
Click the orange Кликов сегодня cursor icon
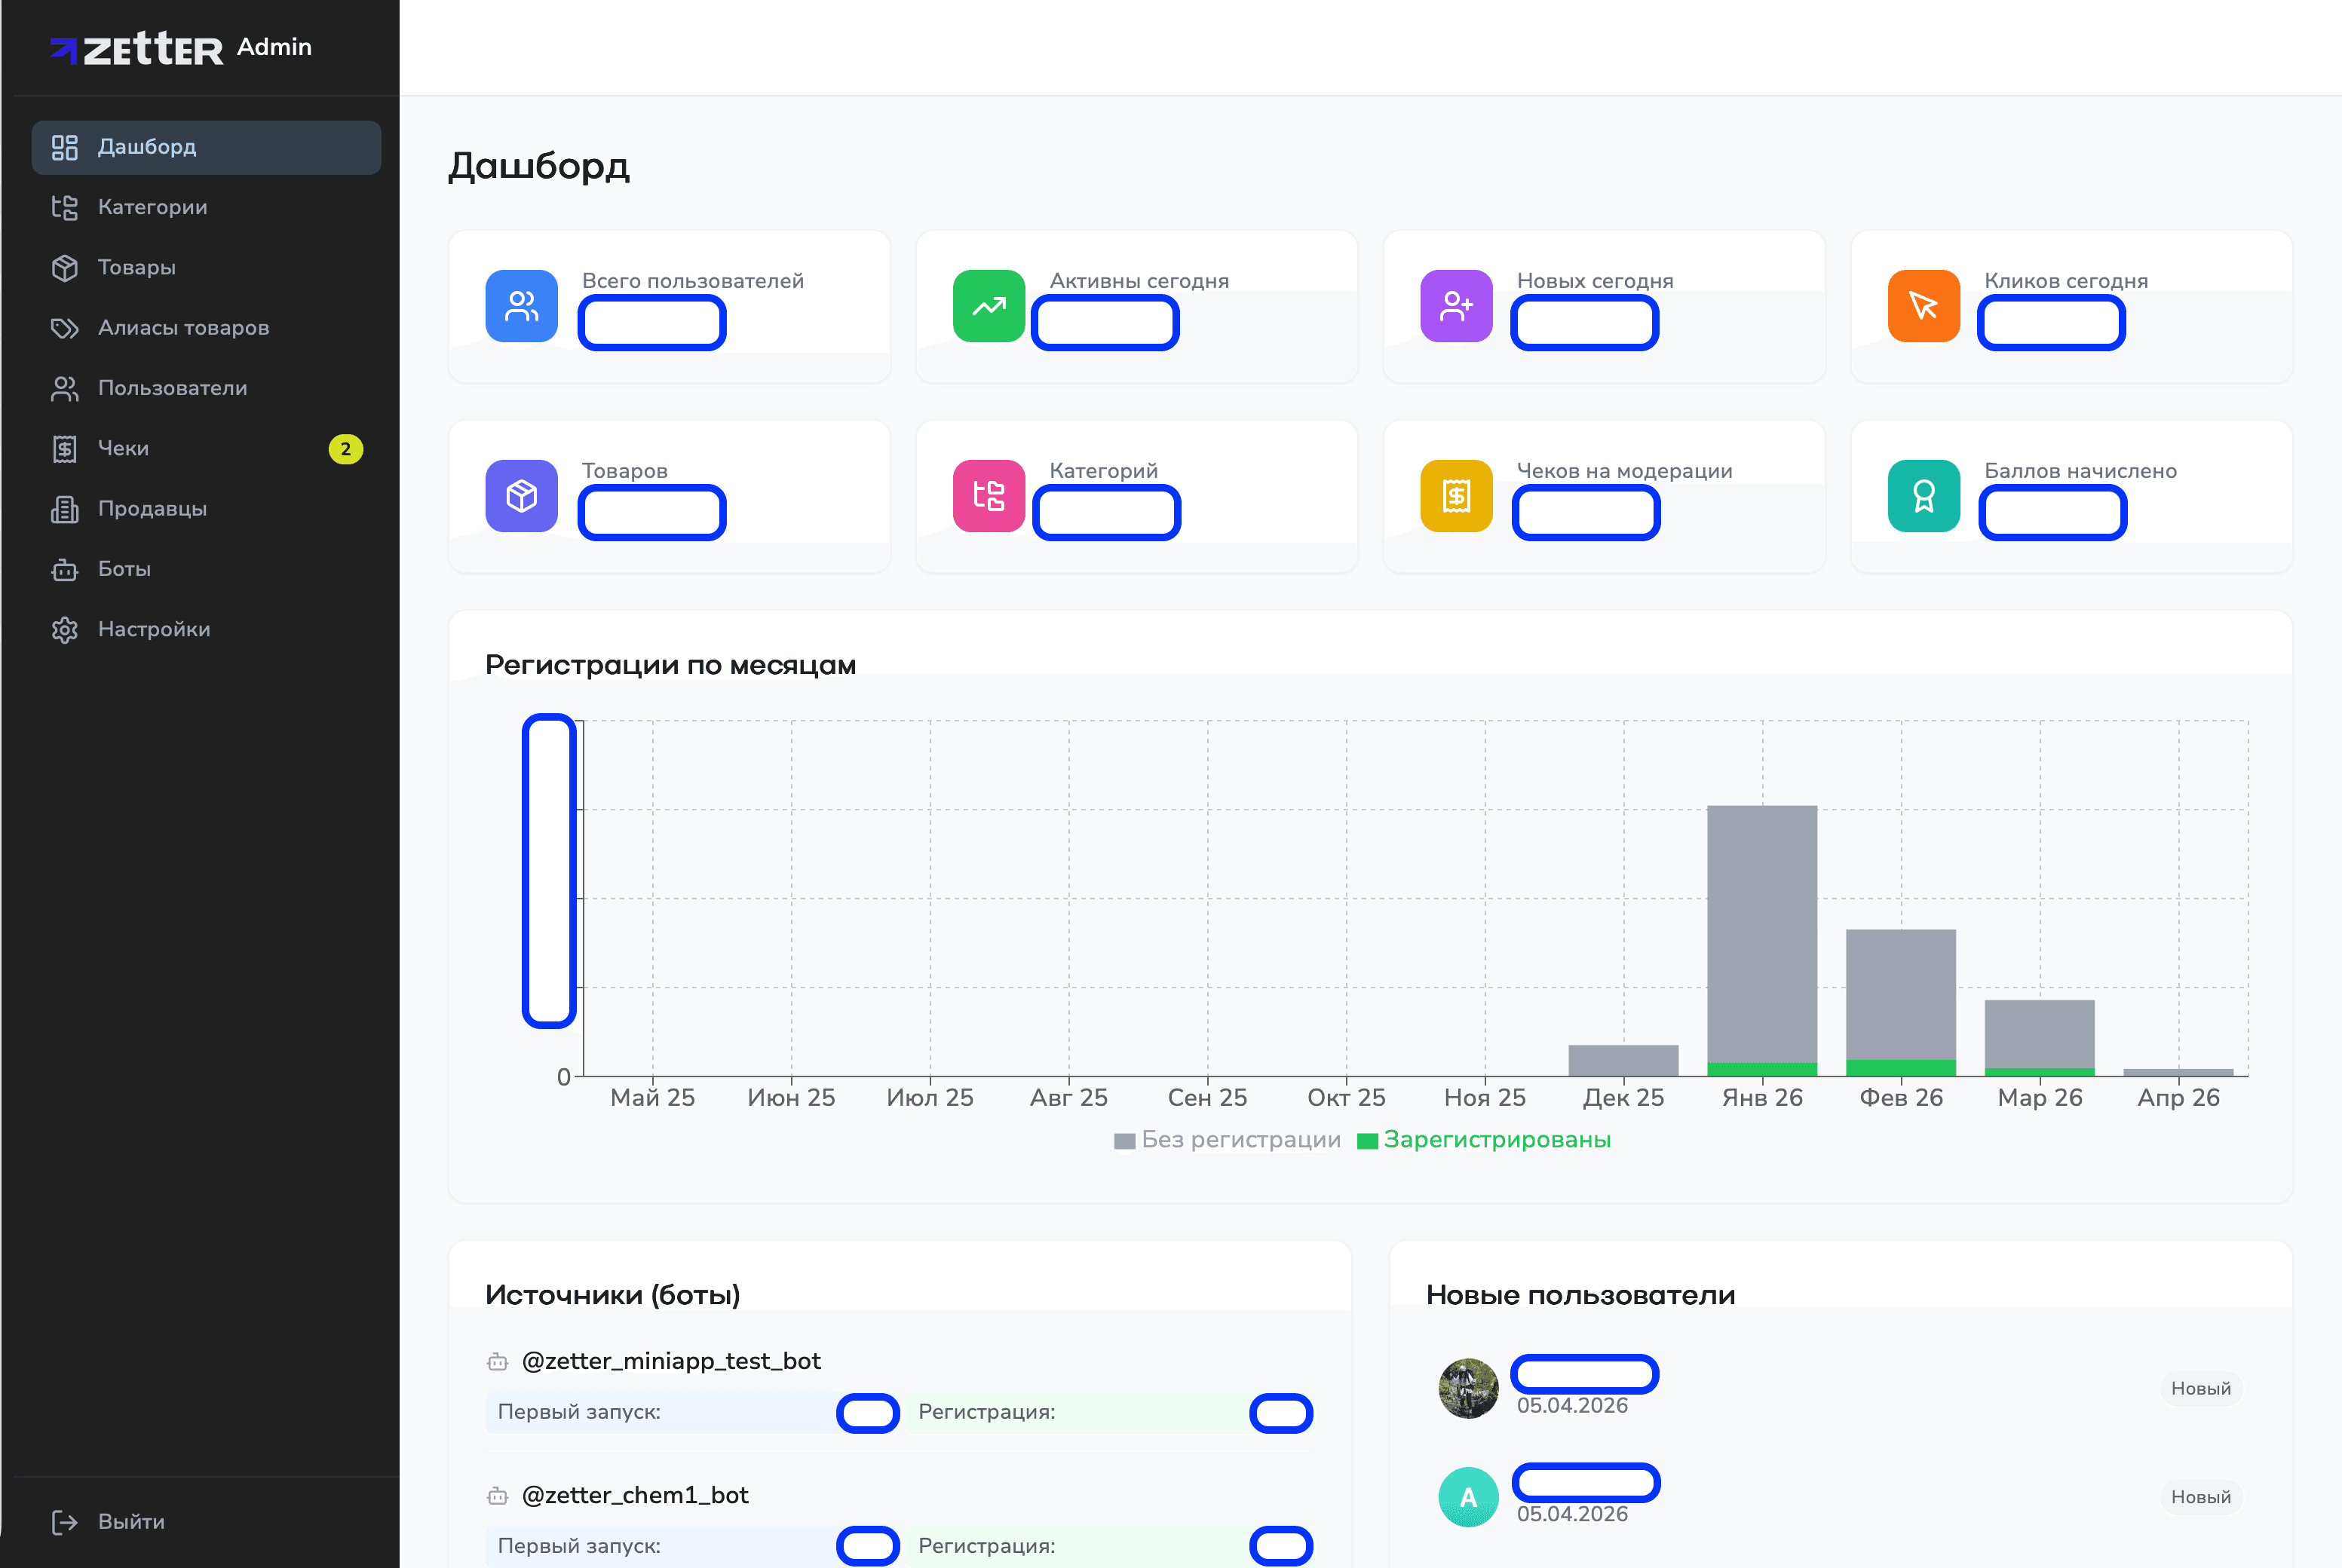[x=1923, y=306]
